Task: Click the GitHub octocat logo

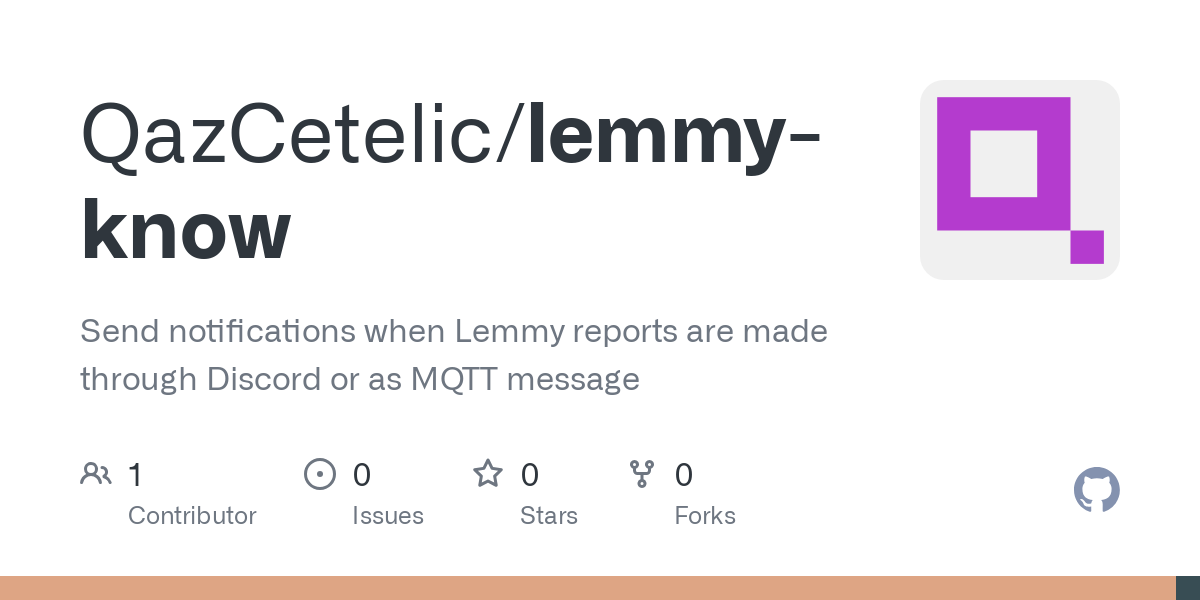Action: [1096, 490]
